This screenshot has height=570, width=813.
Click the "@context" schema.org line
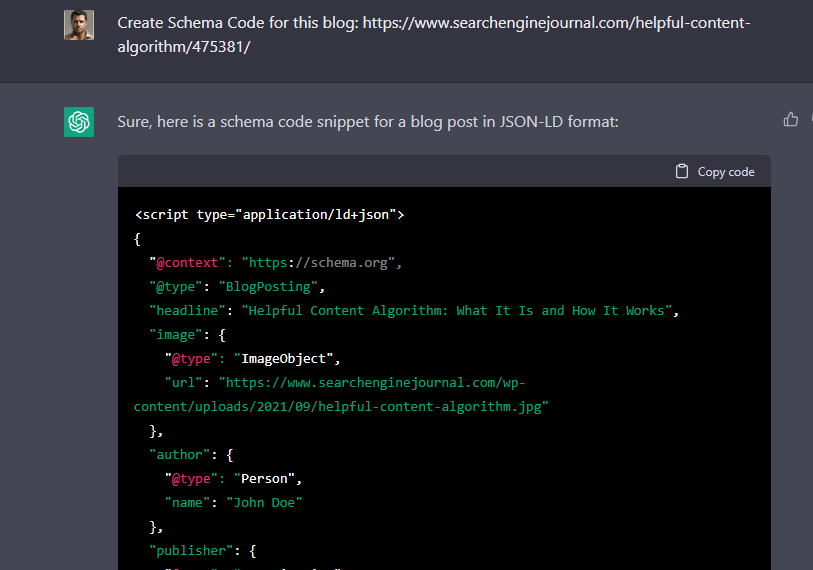275,263
